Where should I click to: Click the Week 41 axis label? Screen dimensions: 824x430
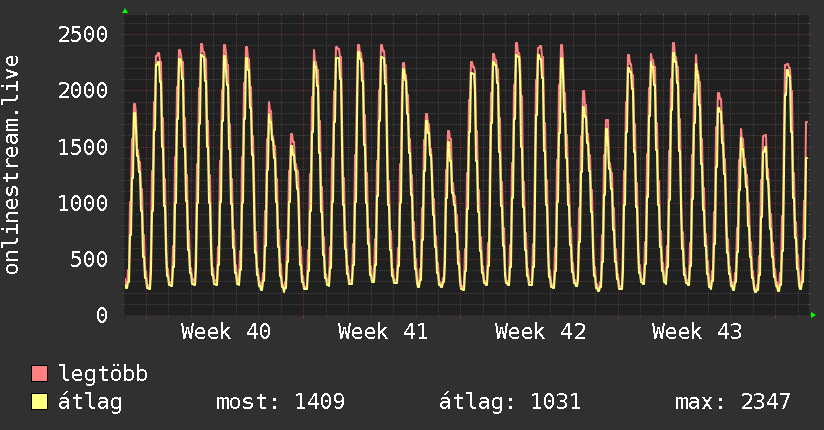[x=383, y=332]
